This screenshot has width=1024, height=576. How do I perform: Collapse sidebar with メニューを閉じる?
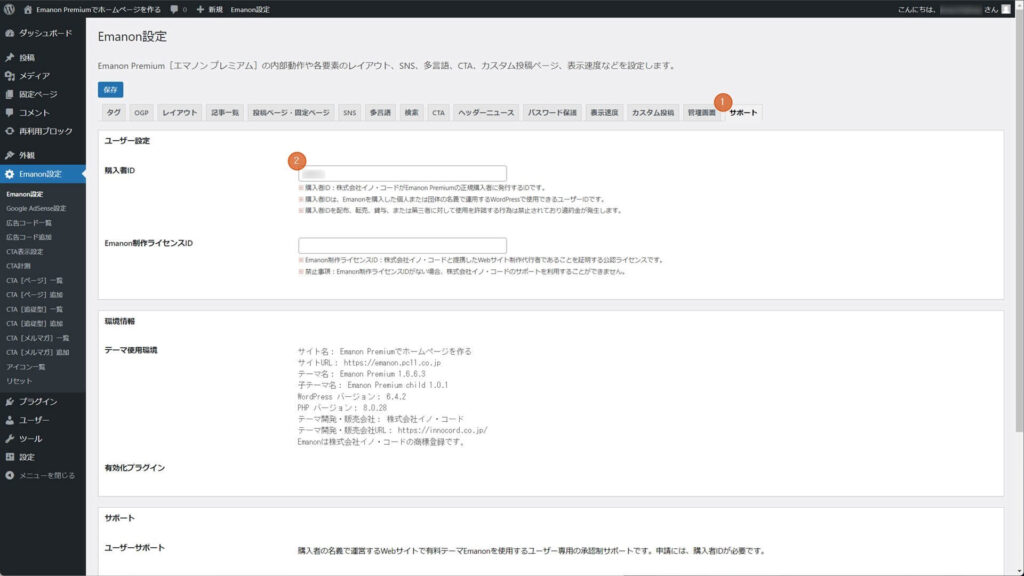click(46, 475)
